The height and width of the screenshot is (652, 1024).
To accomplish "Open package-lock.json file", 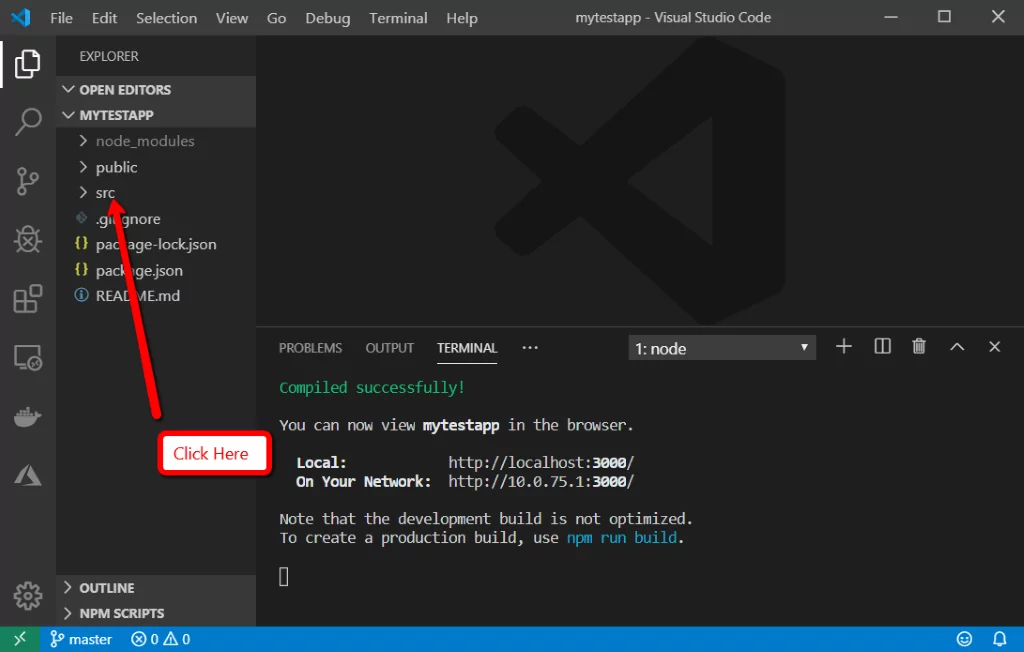I will click(x=157, y=244).
